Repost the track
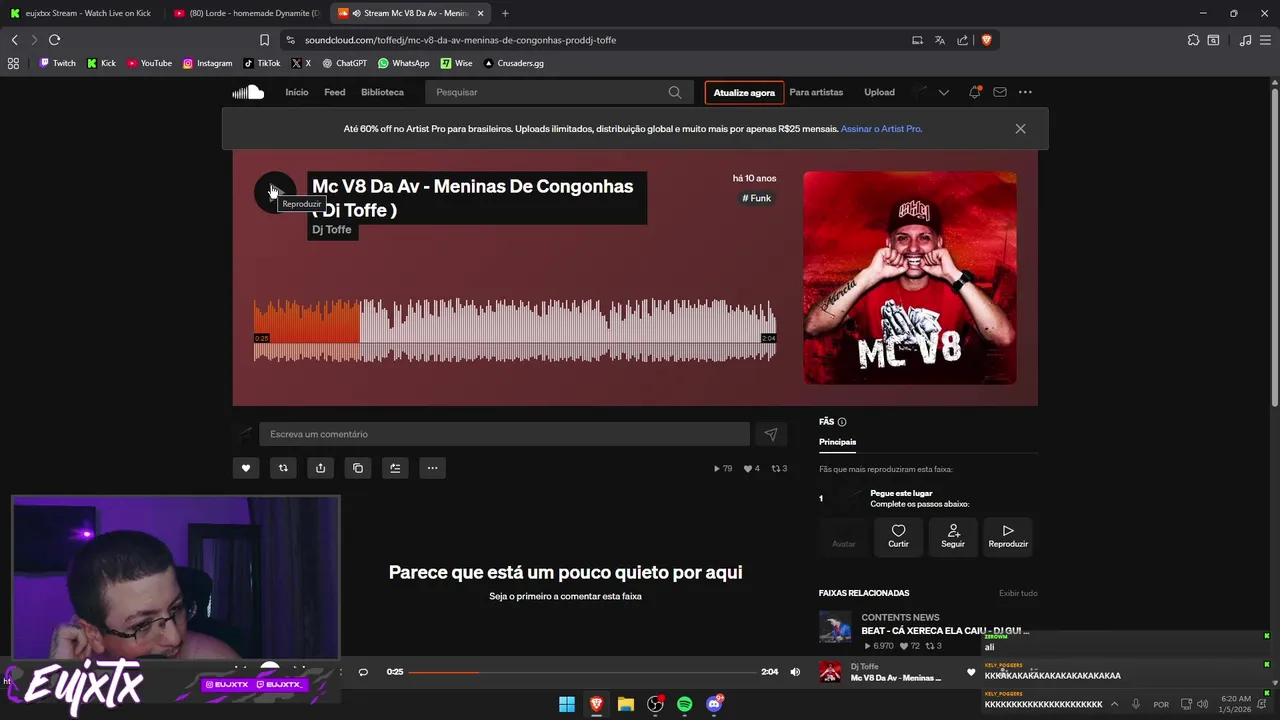Viewport: 1280px width, 720px height. (283, 468)
